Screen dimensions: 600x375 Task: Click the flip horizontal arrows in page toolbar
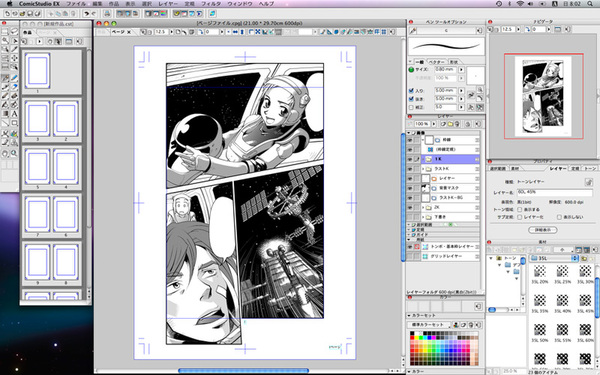click(235, 32)
